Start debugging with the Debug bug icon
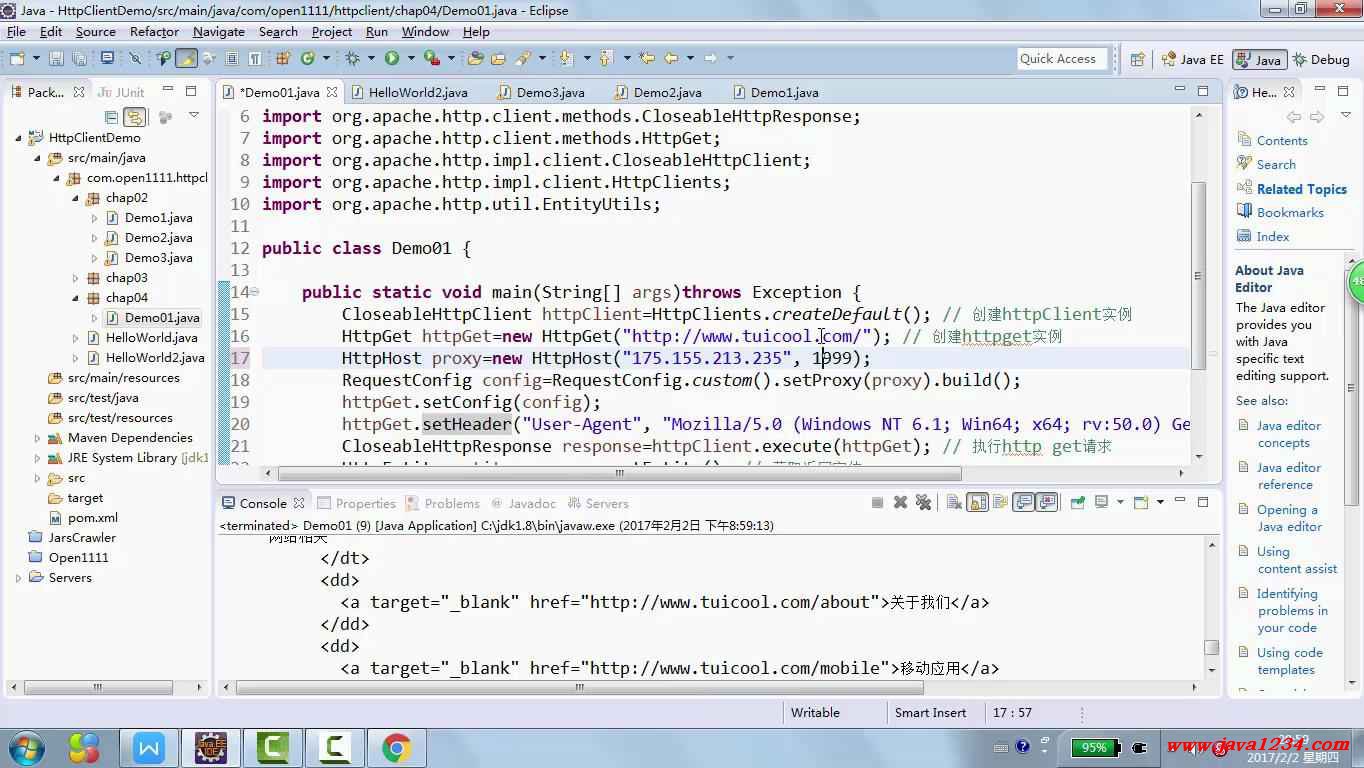The width and height of the screenshot is (1364, 768). 352,59
